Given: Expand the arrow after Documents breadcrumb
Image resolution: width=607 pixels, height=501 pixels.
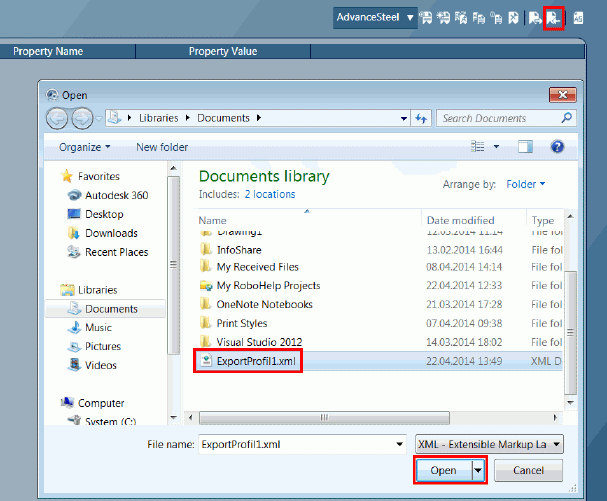Looking at the screenshot, I should (x=259, y=118).
